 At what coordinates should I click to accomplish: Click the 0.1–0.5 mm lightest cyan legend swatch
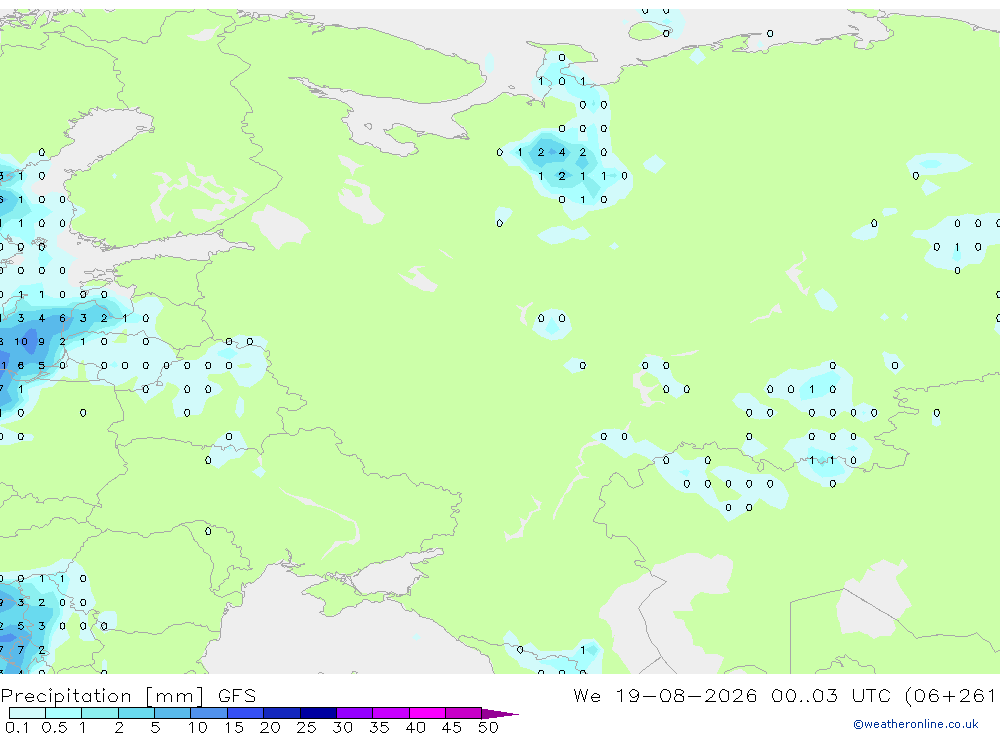27,713
